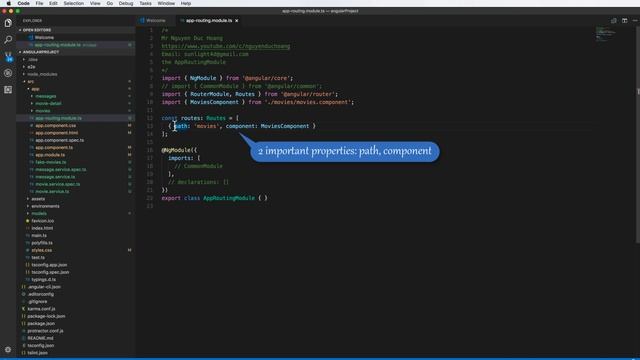Click the Split Editor icon
This screenshot has height=360, width=640.
pyautogui.click(x=624, y=20)
